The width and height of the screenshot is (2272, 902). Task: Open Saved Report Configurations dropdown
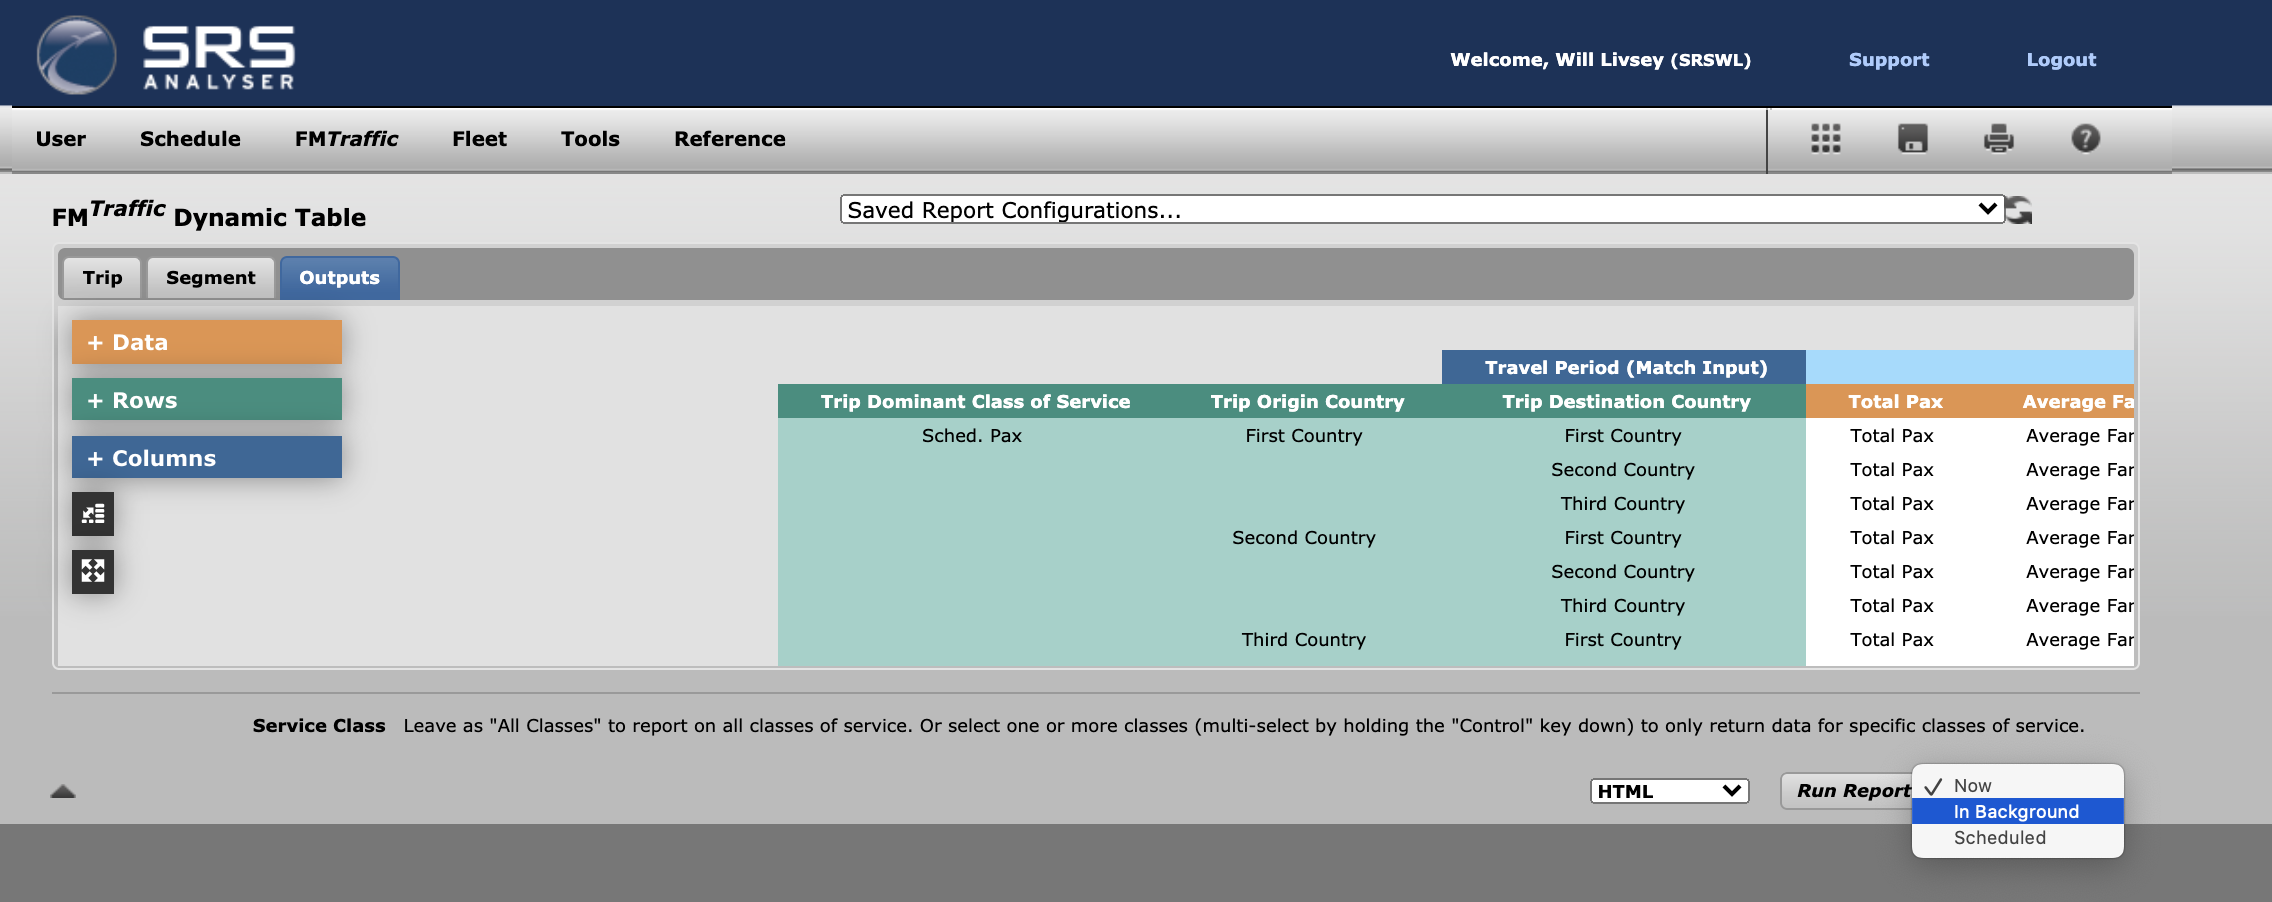pos(1422,210)
